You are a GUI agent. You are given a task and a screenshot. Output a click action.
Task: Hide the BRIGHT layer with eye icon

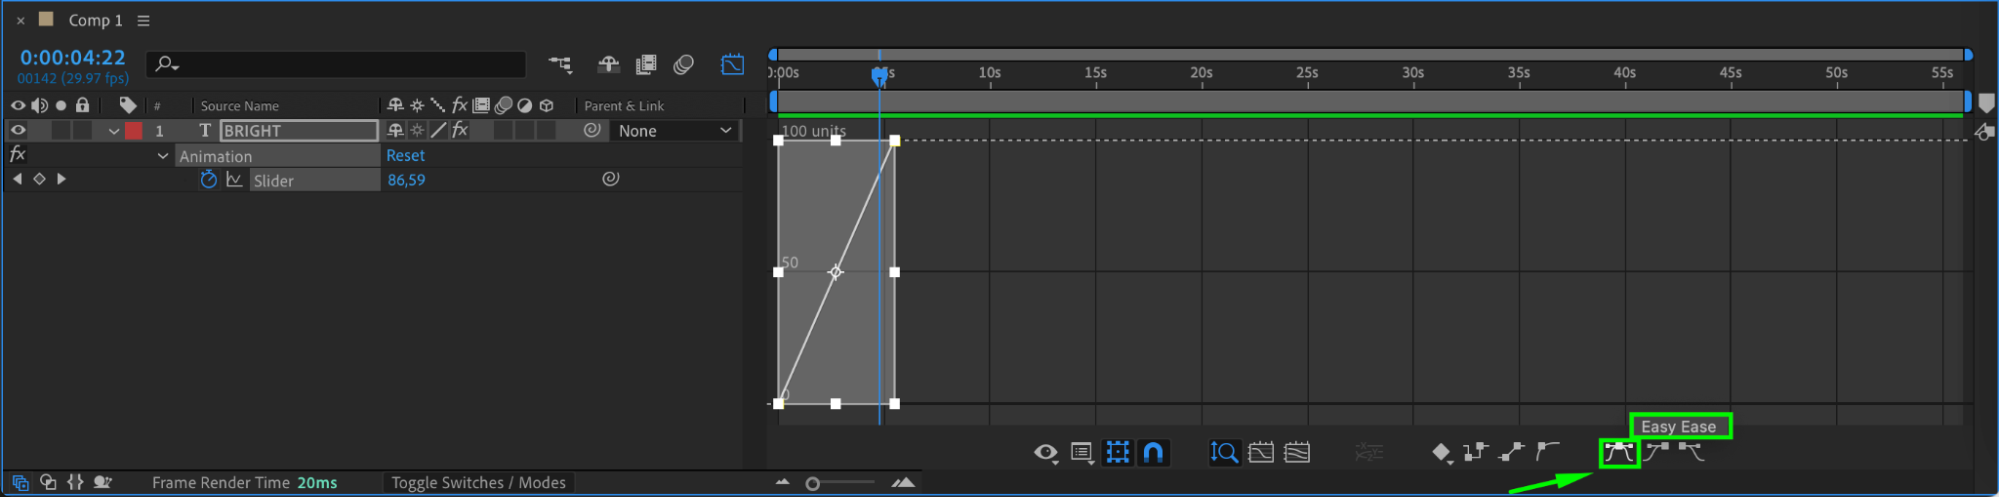point(18,130)
